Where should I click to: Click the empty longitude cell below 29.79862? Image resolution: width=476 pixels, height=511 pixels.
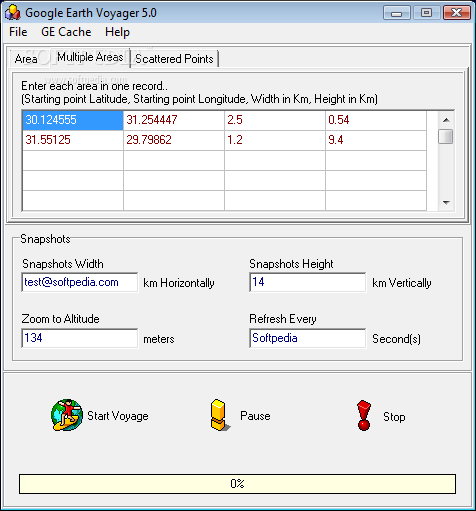pyautogui.click(x=174, y=160)
